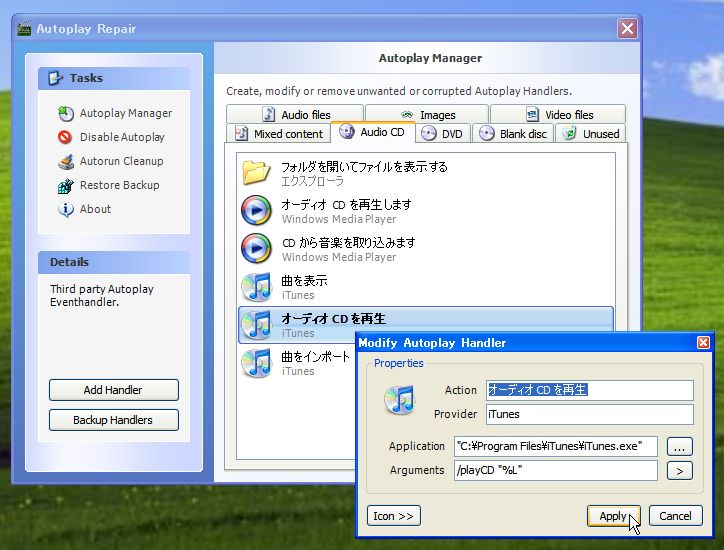Click iTunes icon of selected オーディオ CD を再生 row
The height and width of the screenshot is (550, 724).
pos(256,324)
